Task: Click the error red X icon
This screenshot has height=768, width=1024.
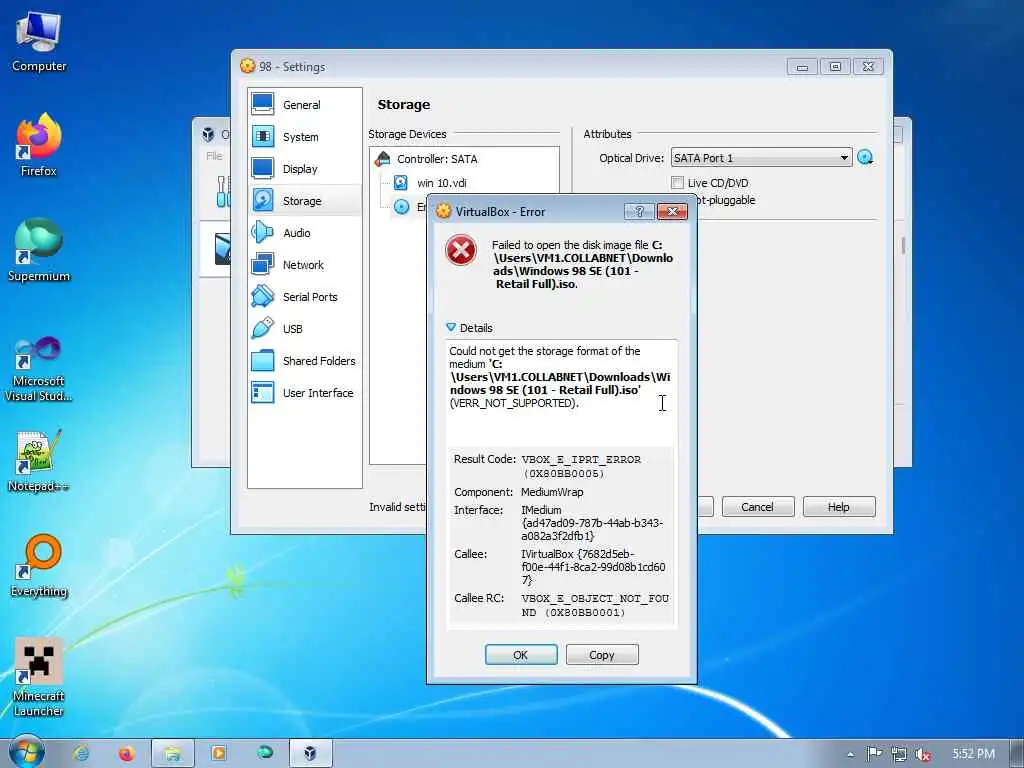Action: click(x=460, y=250)
